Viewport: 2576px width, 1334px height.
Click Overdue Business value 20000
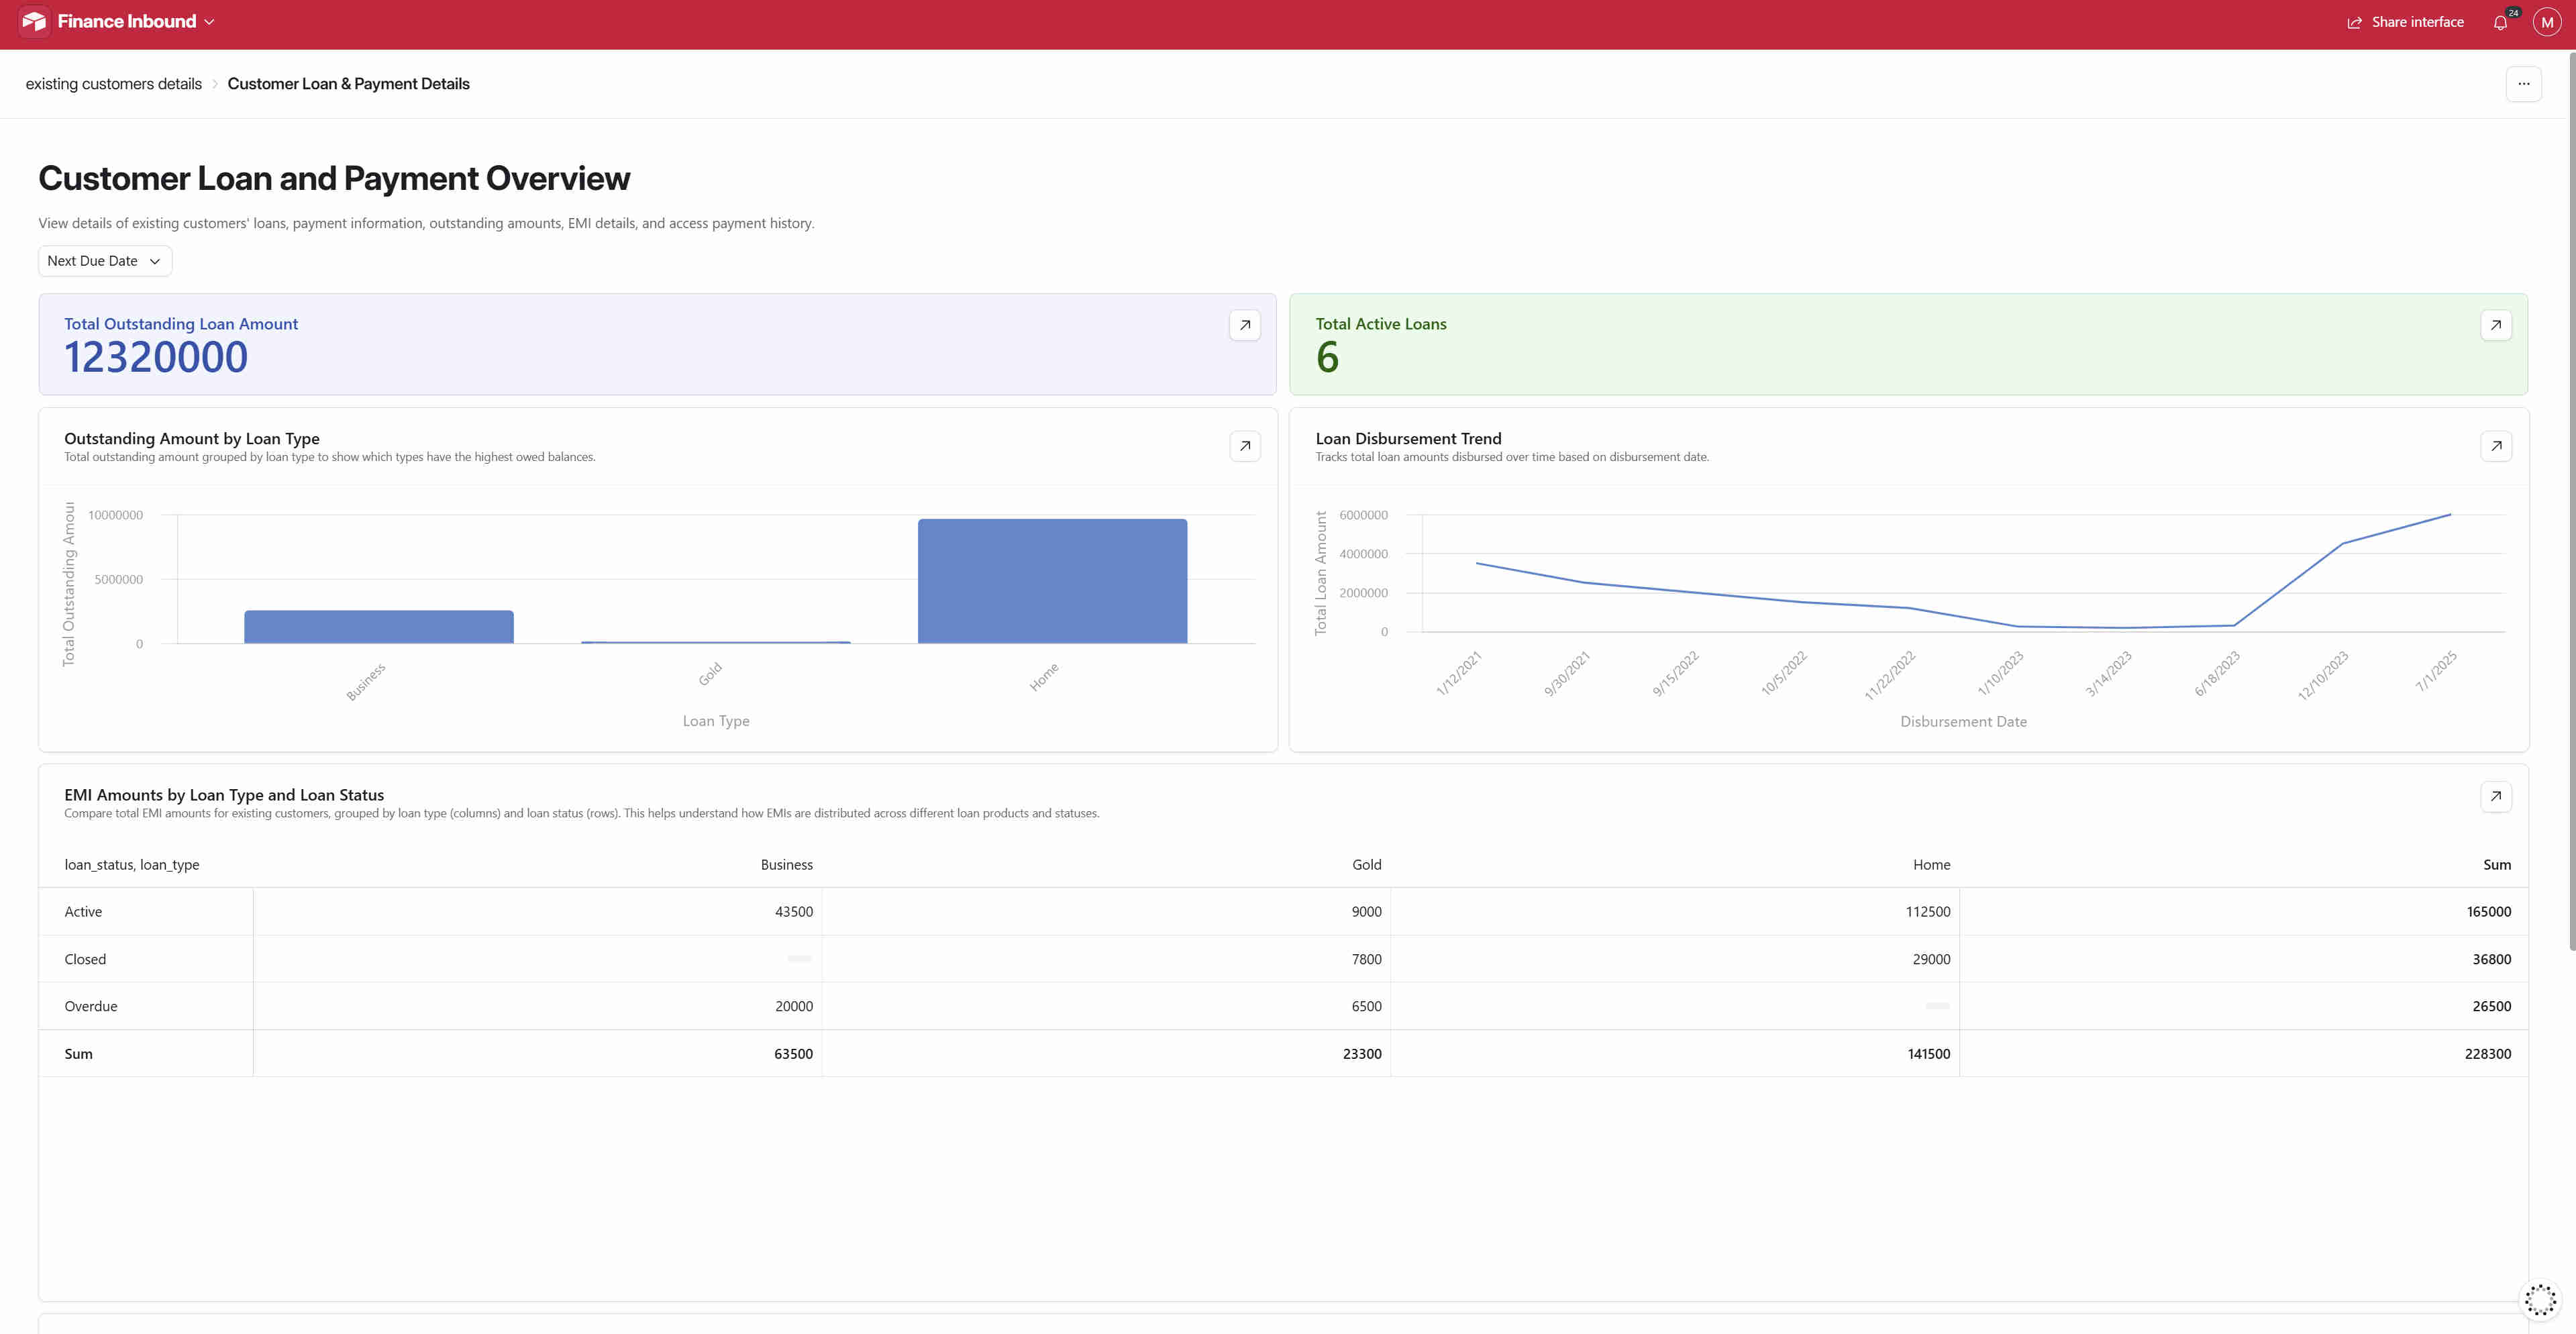point(793,1006)
